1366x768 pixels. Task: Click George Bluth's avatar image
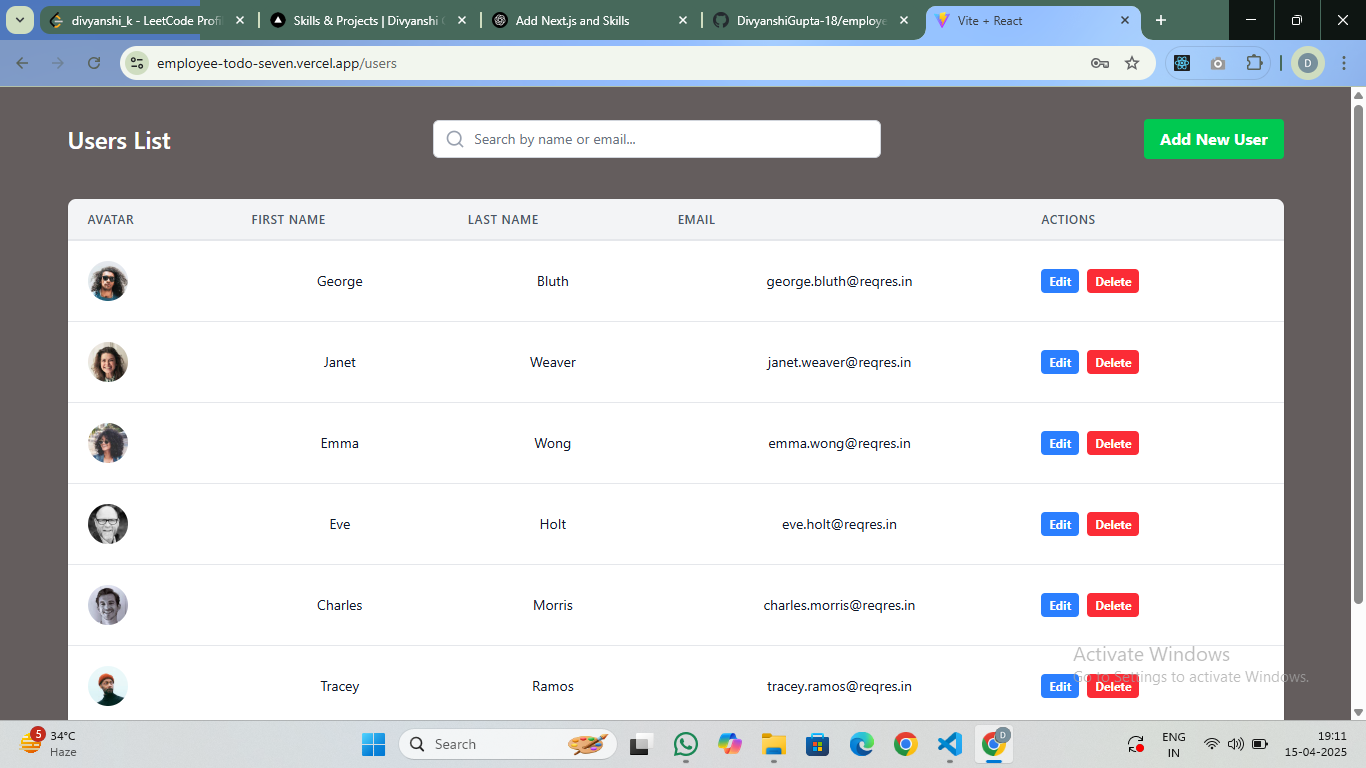(x=108, y=281)
